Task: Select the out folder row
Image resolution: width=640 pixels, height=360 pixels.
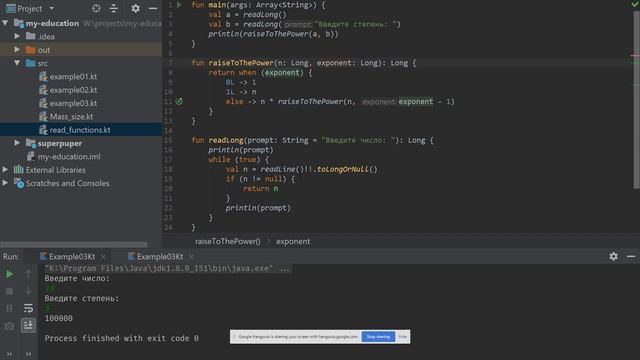Action: 81,50
